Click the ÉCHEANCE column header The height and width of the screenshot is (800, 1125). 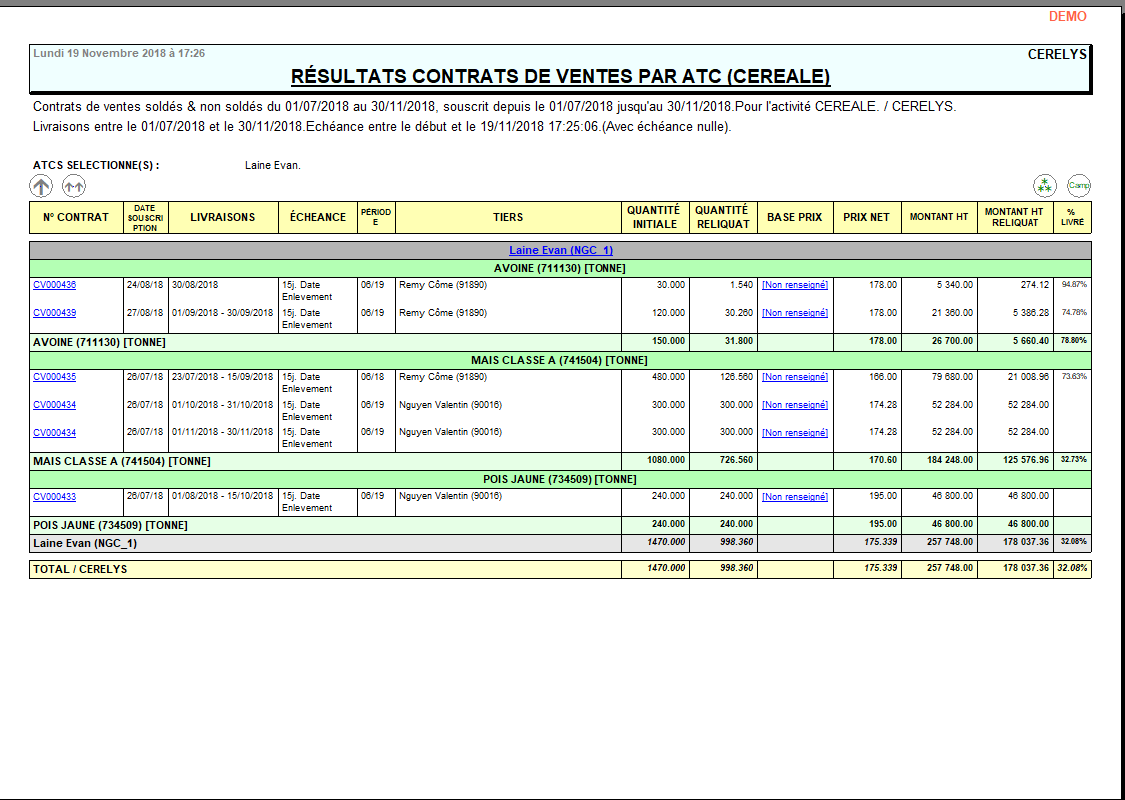pyautogui.click(x=318, y=217)
